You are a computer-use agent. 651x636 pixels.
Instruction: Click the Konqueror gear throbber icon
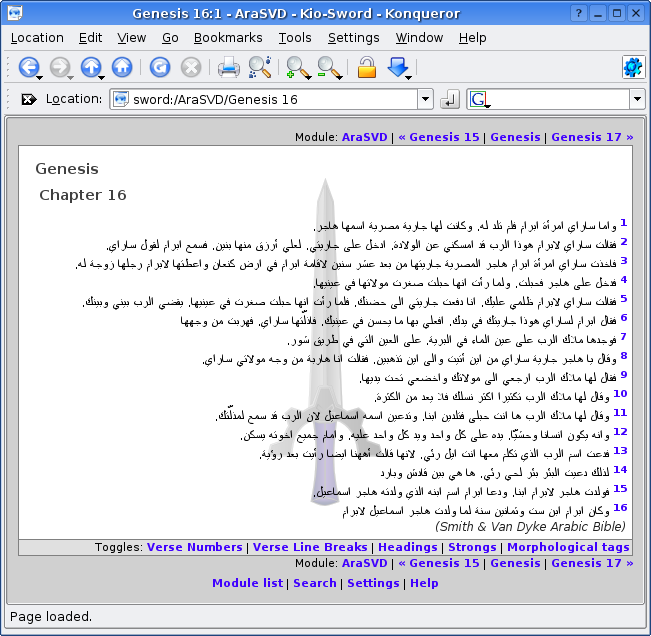[633, 67]
